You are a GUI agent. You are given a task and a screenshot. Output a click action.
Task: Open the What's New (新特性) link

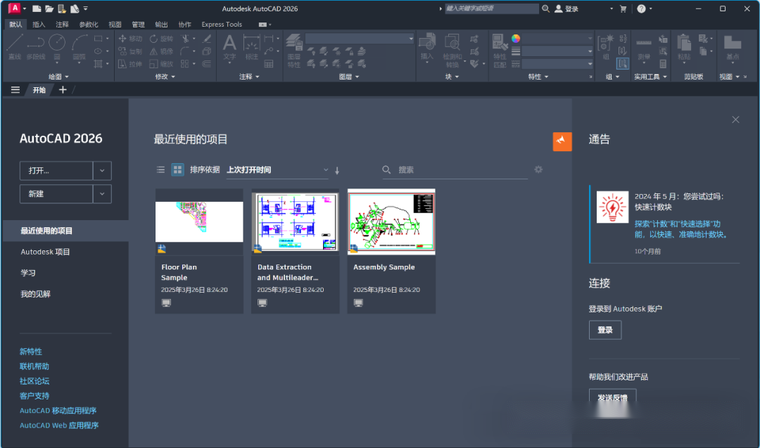click(x=31, y=352)
